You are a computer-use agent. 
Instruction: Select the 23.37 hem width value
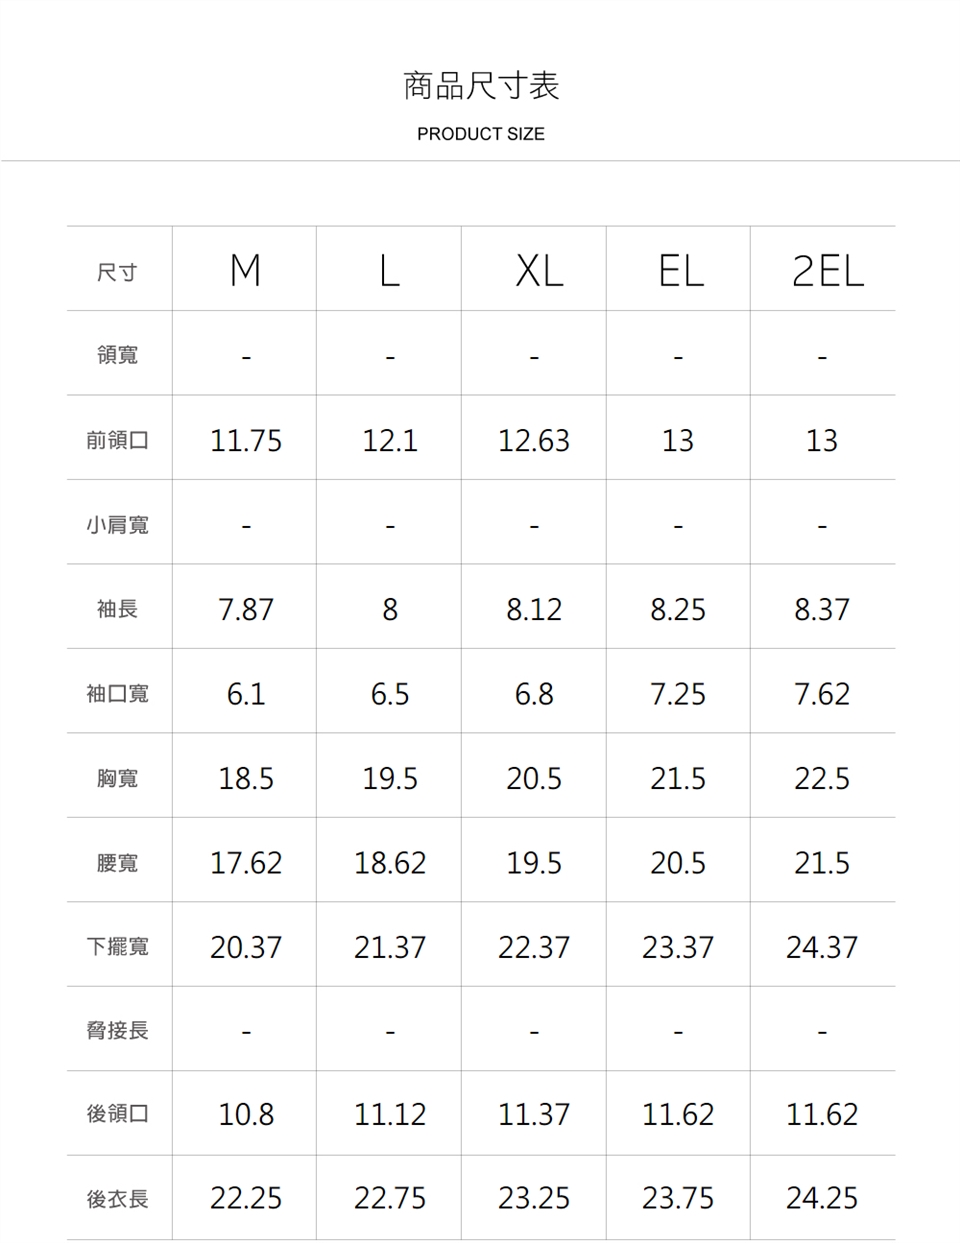coord(678,946)
